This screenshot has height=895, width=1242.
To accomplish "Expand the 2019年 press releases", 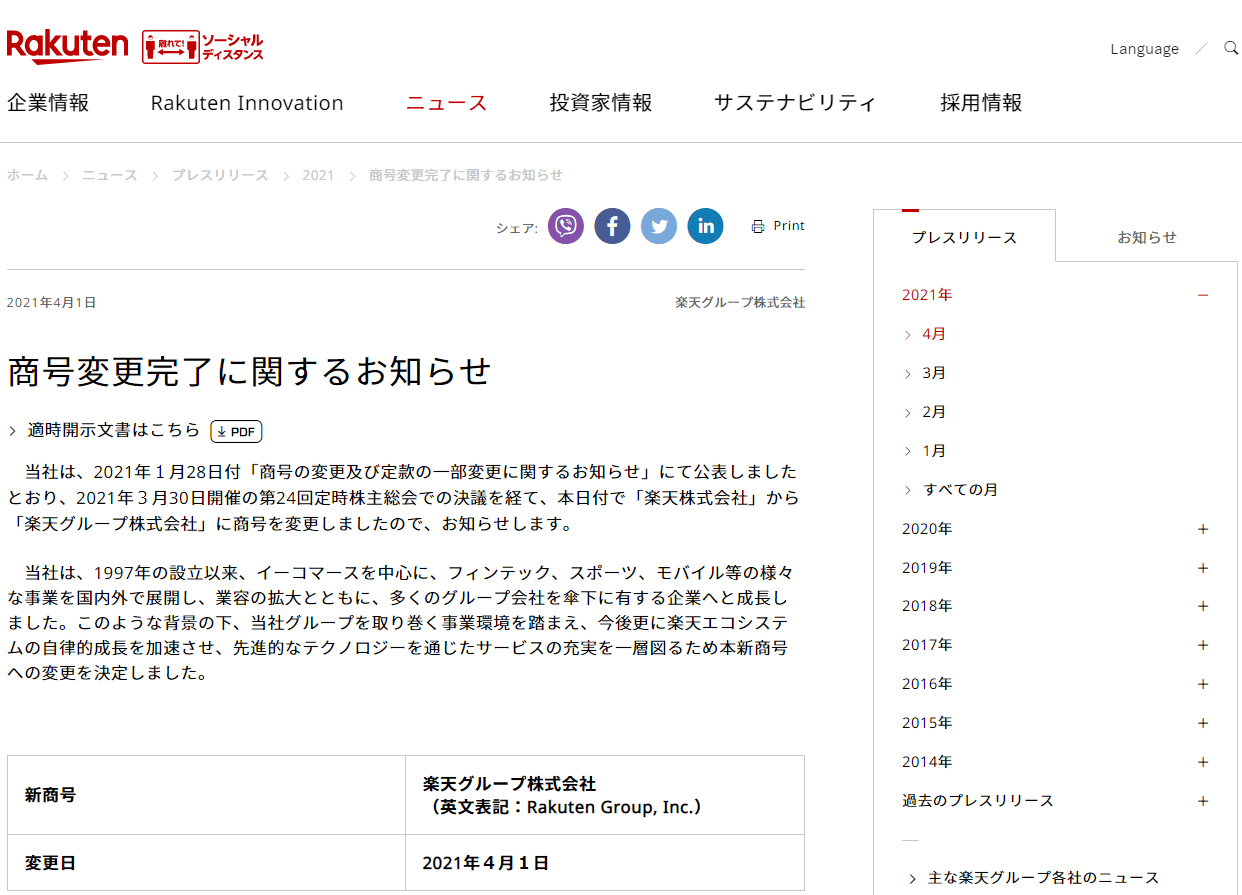I will click(1202, 568).
